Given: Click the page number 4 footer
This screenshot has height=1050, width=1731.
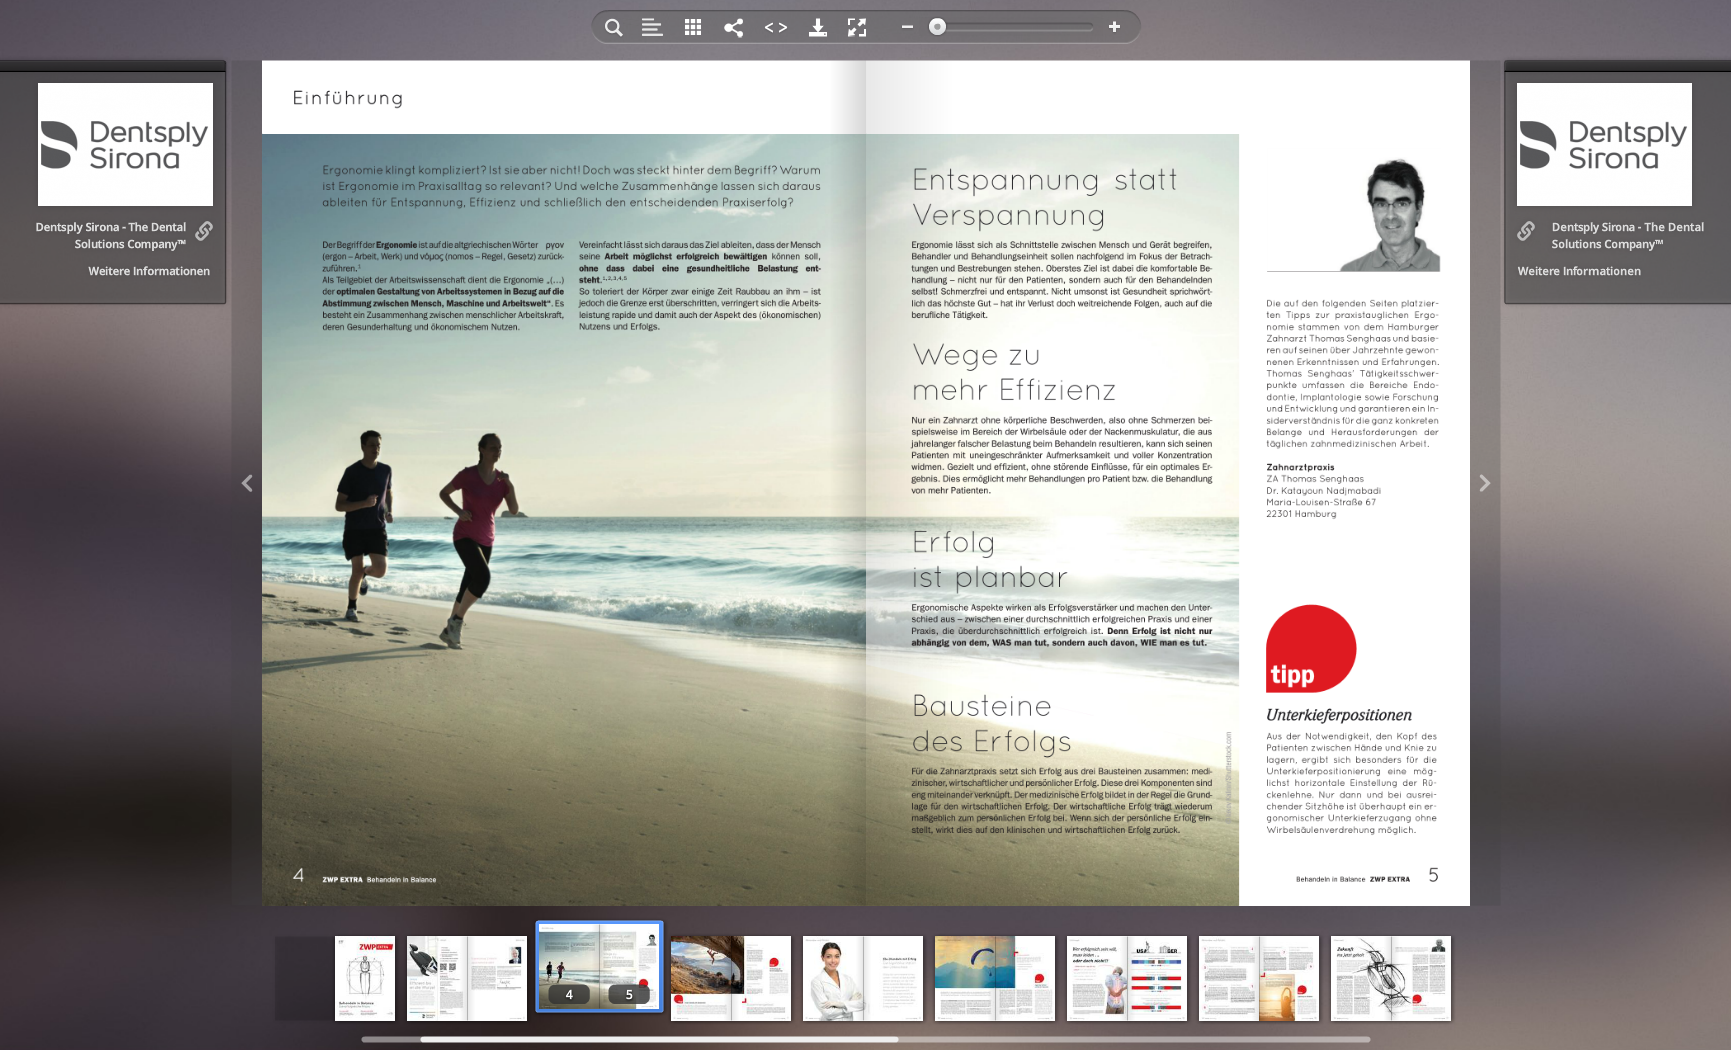Looking at the screenshot, I should [298, 875].
